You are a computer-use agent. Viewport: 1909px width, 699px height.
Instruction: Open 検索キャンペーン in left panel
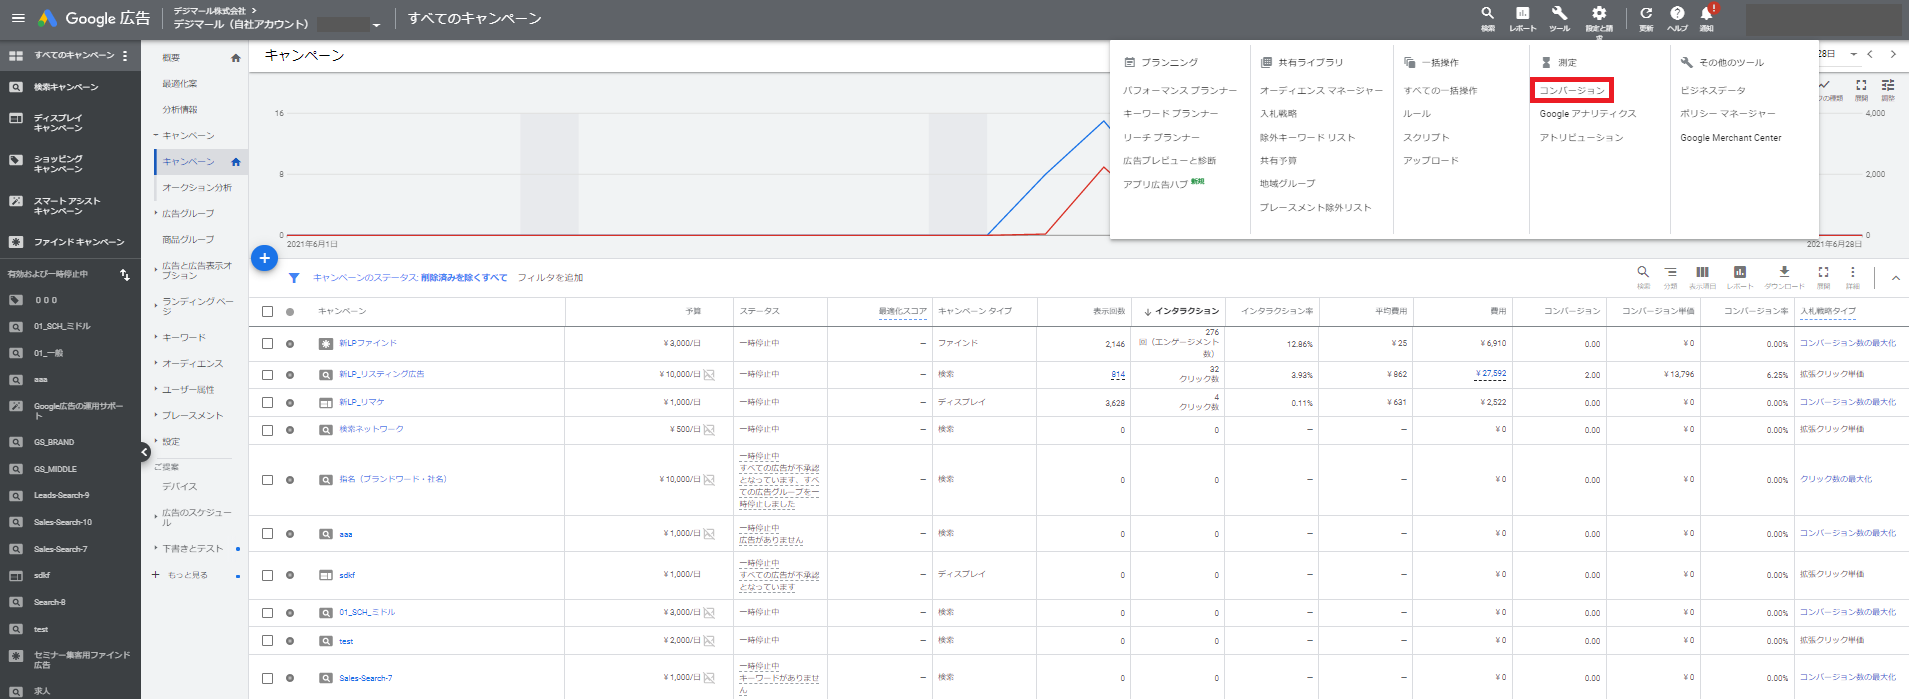(66, 87)
